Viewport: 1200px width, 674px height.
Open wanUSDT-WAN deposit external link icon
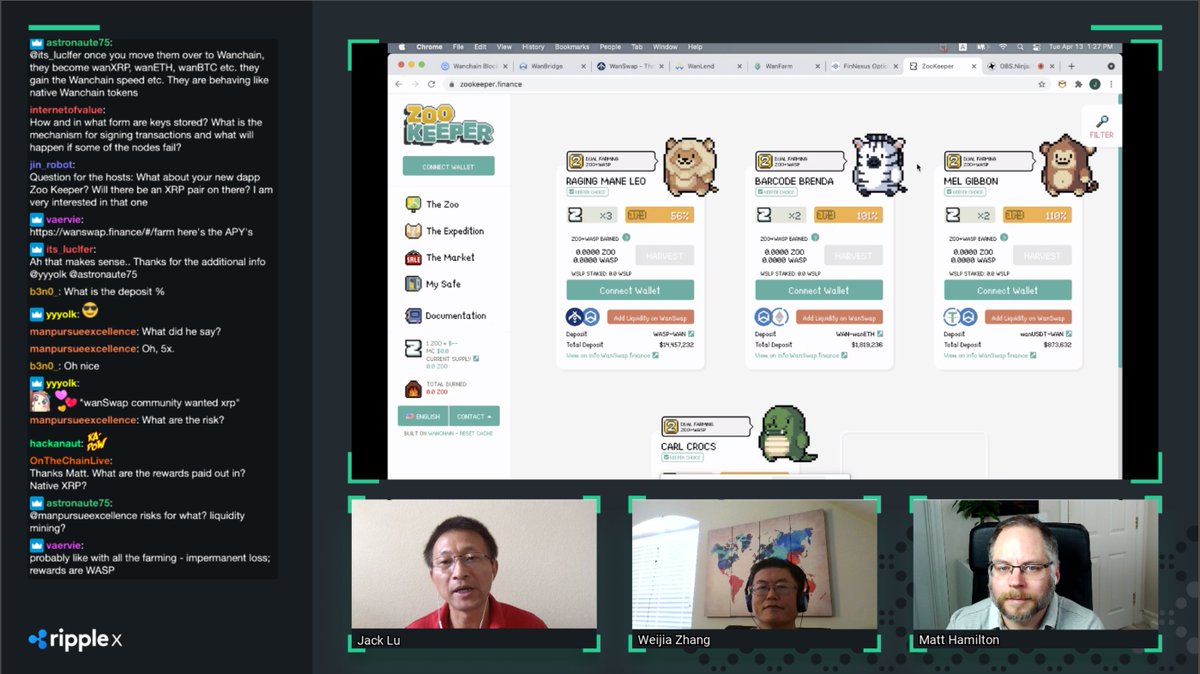[x=1069, y=334]
